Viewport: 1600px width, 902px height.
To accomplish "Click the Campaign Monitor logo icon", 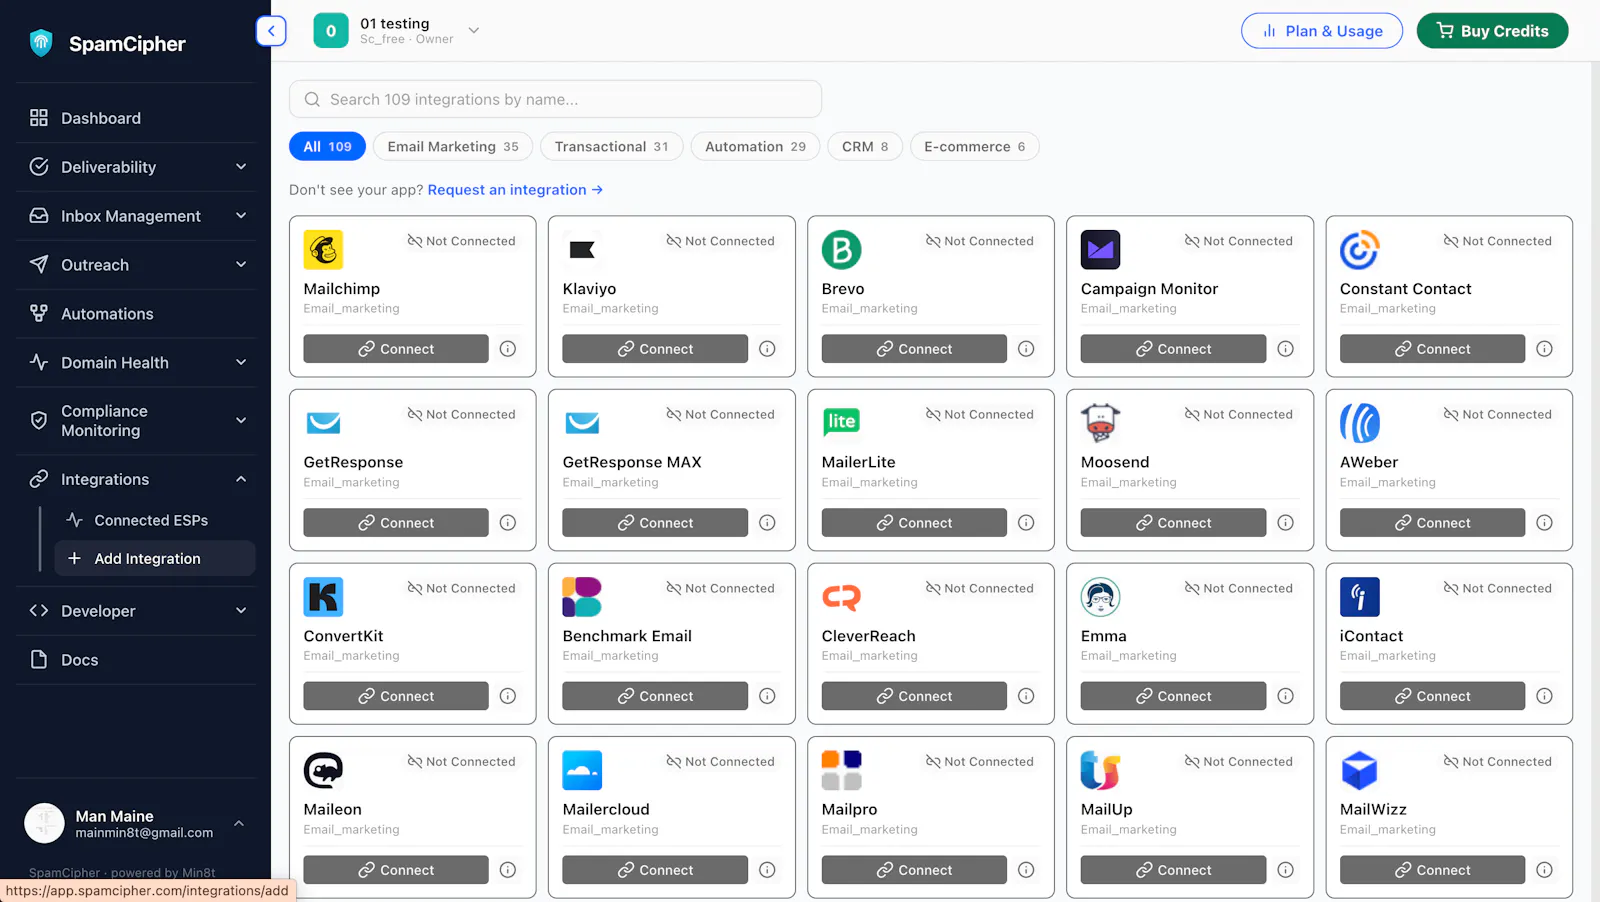I will [1100, 250].
